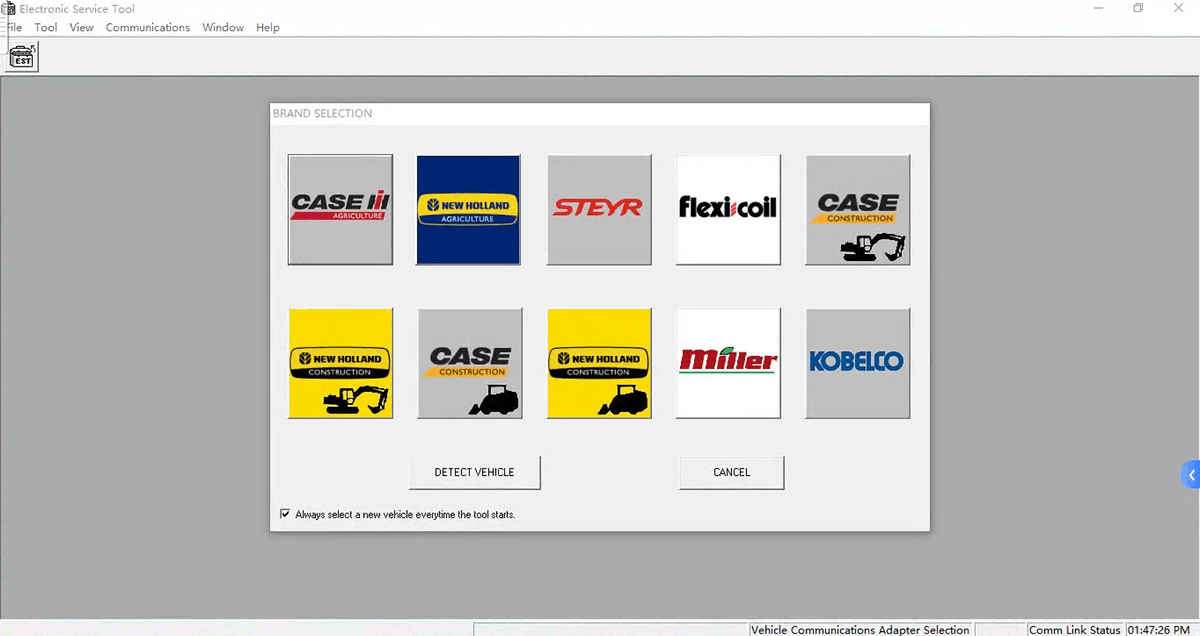Uncheck Always select a new vehicle checkbox
1200x636 pixels.
(285, 514)
